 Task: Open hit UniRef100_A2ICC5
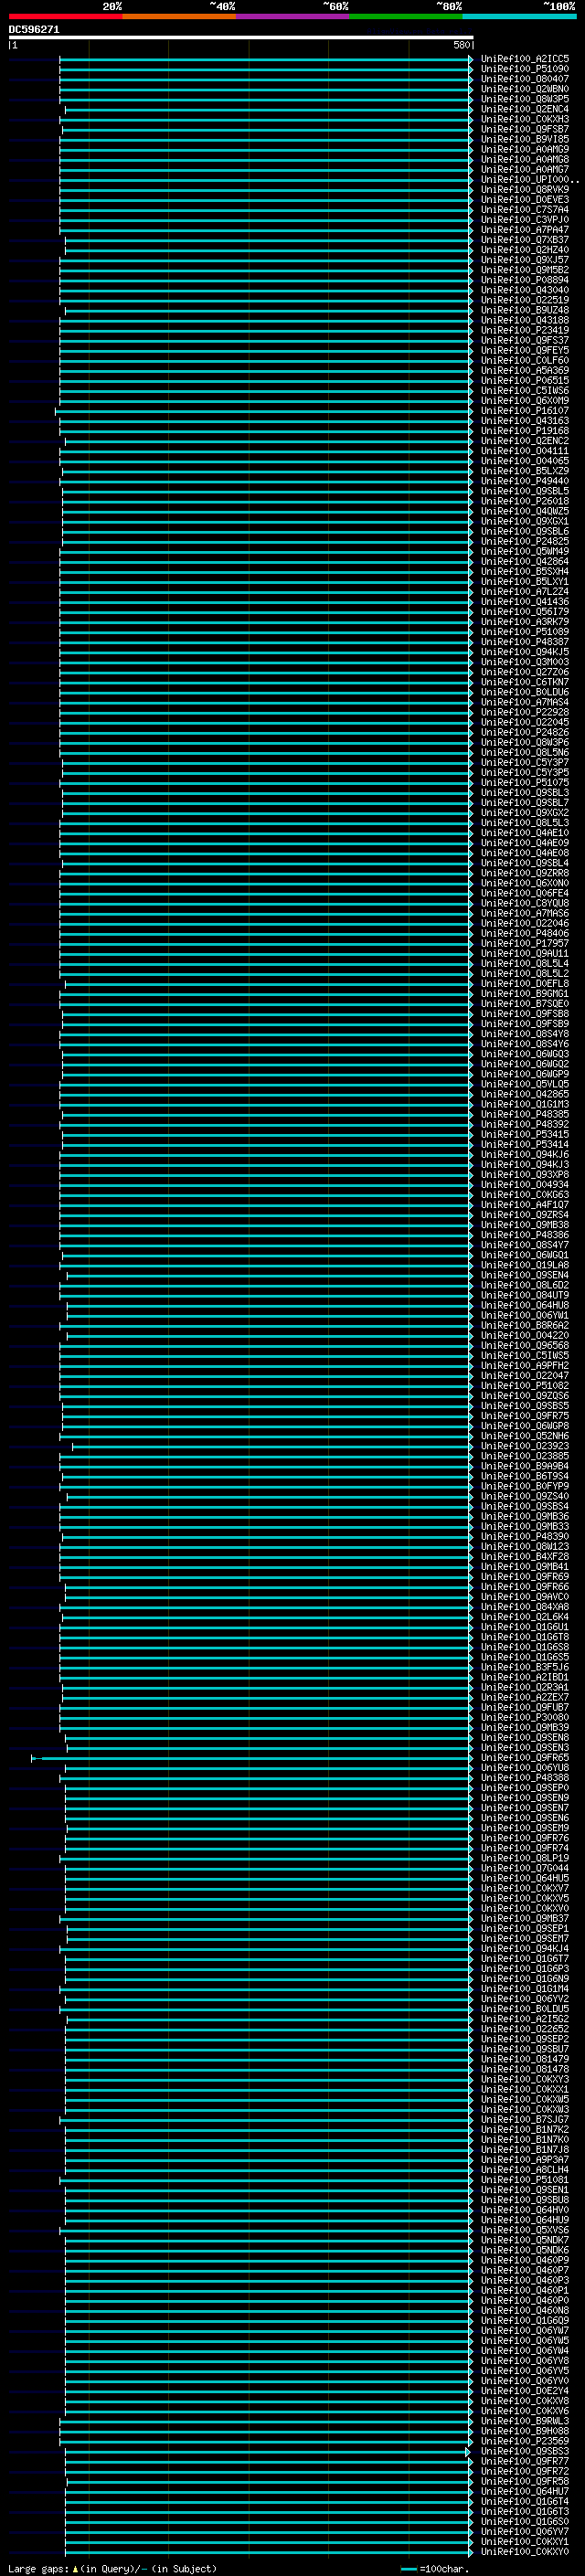525,59
